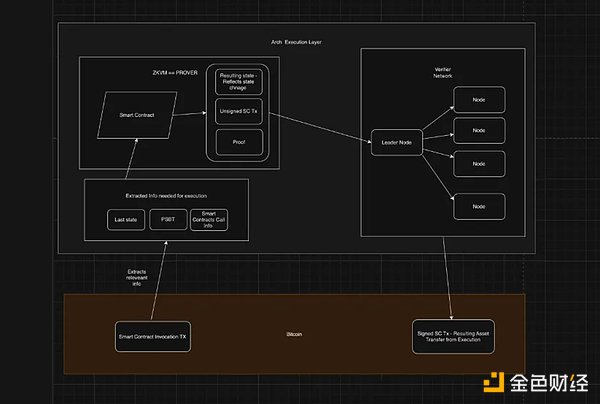
Task: Click the PSBT box
Action: [x=166, y=219]
